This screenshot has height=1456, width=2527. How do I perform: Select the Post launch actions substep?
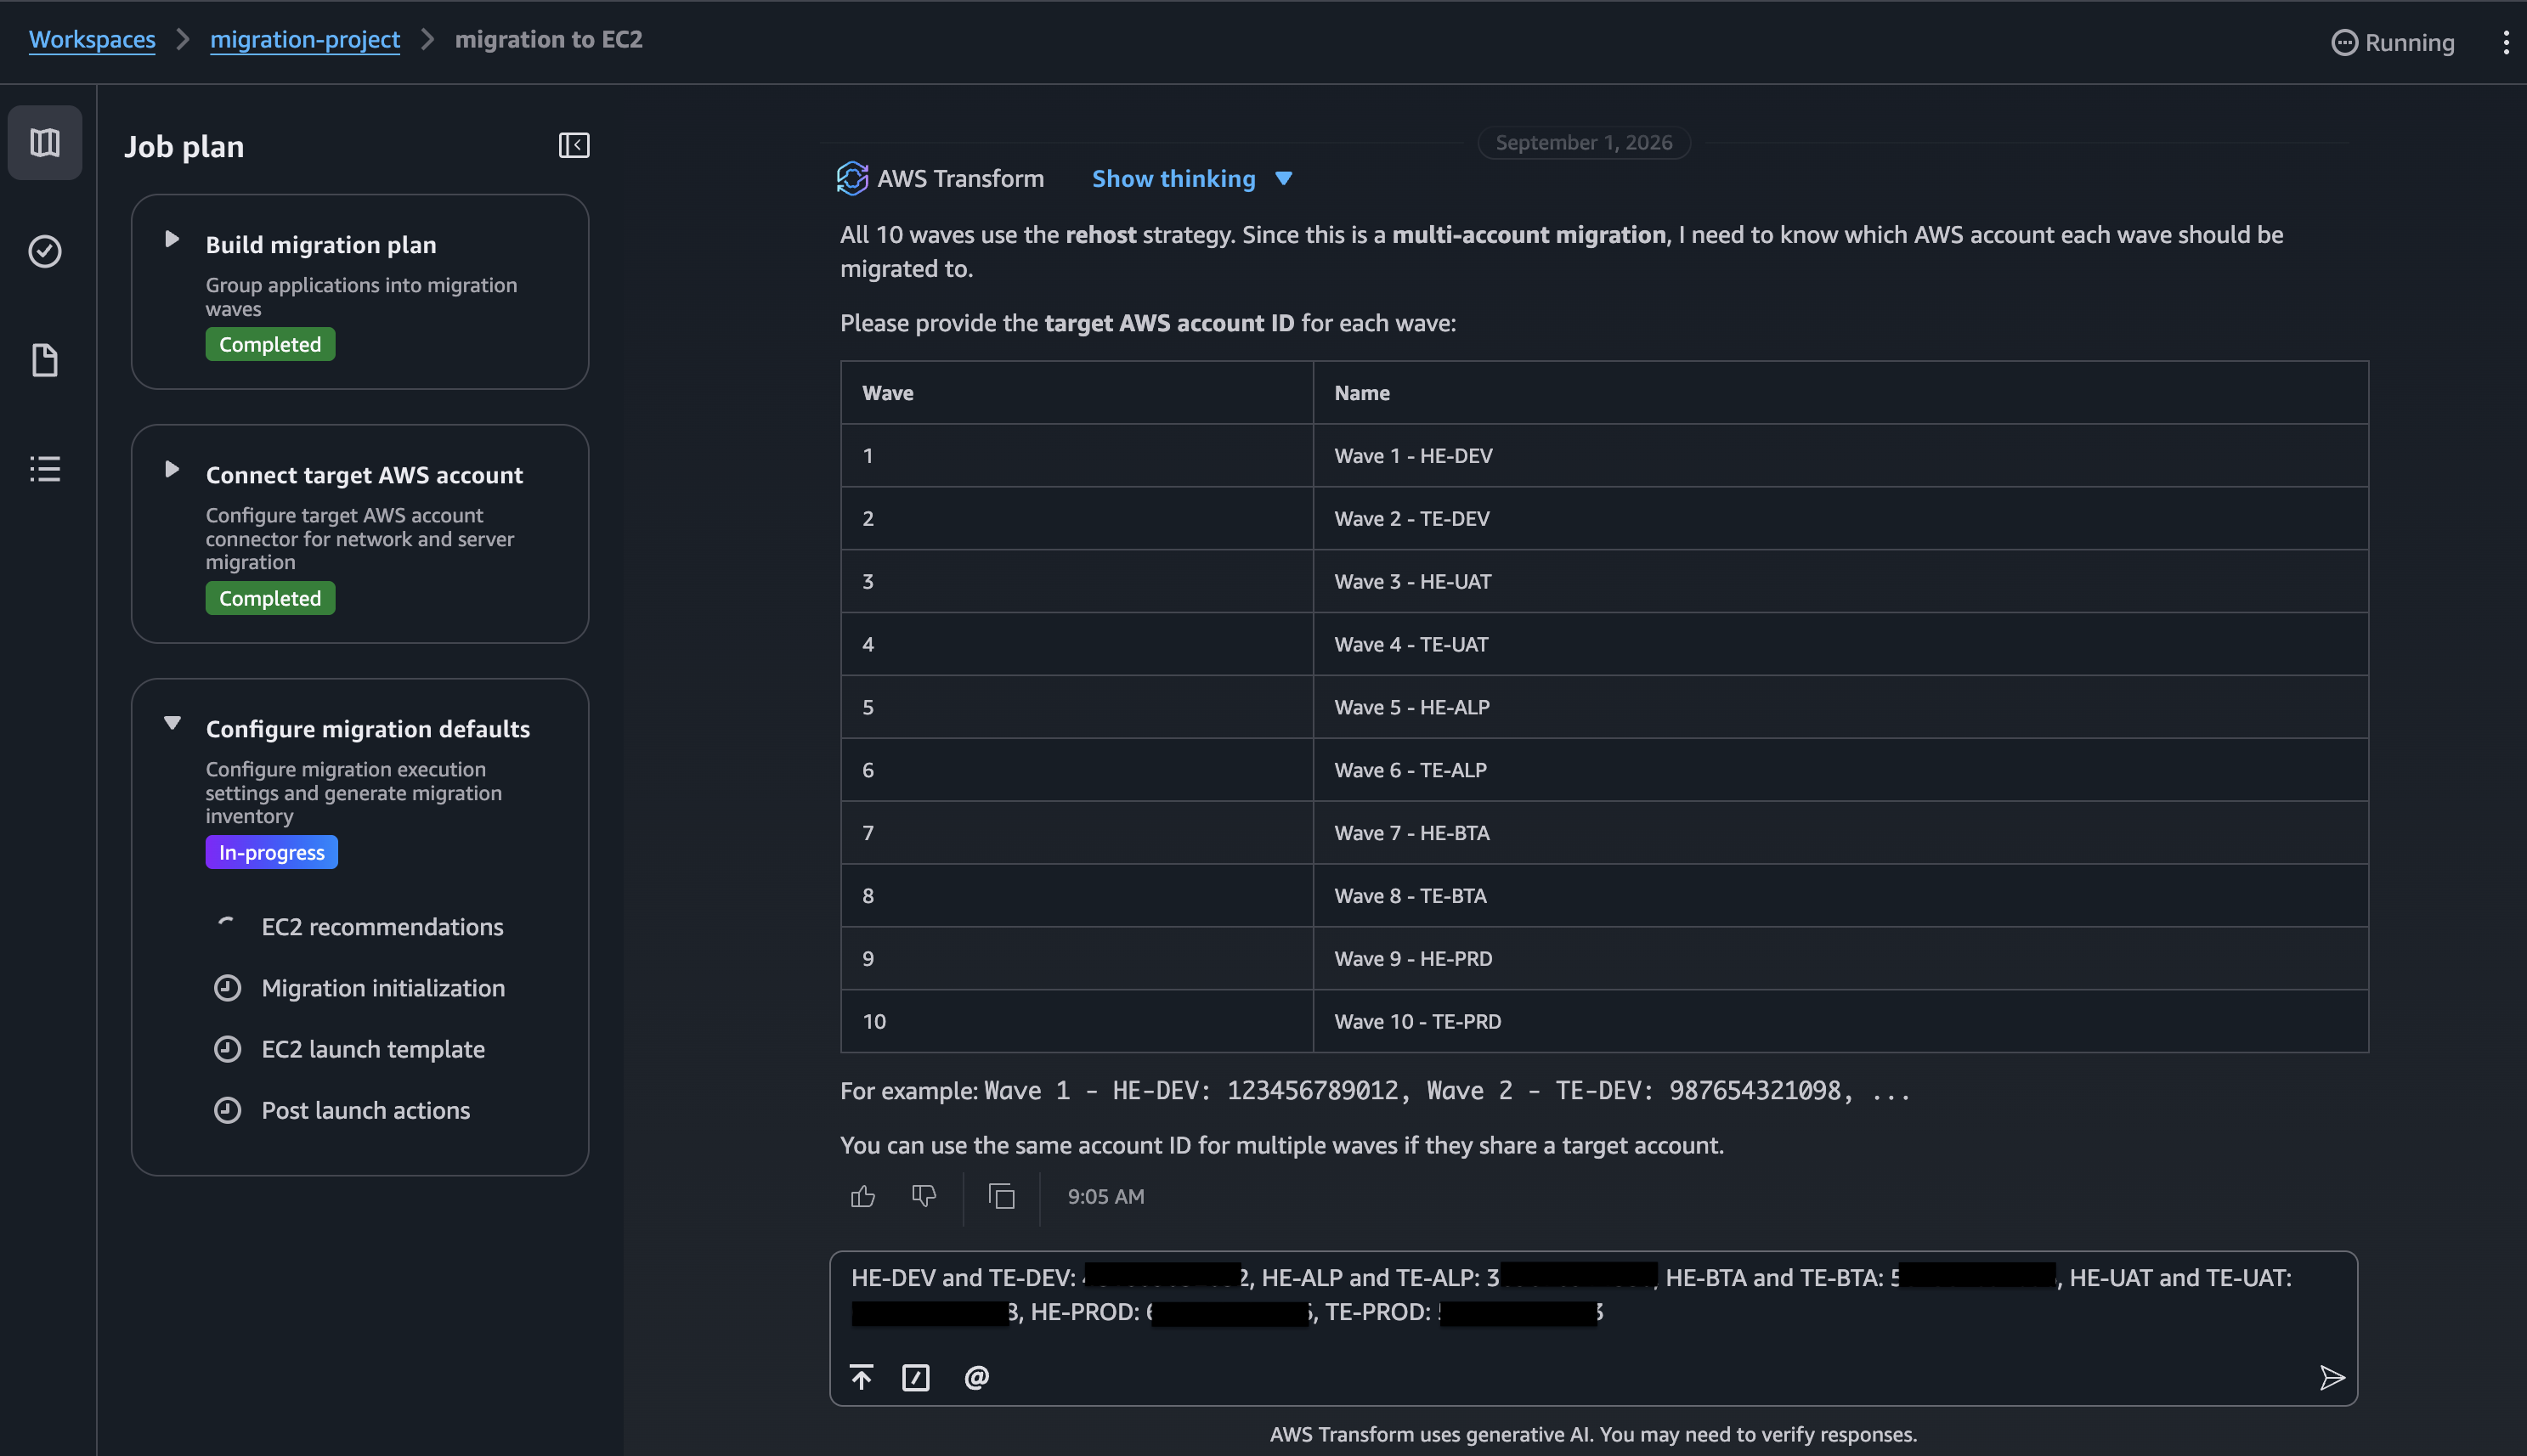365,1110
